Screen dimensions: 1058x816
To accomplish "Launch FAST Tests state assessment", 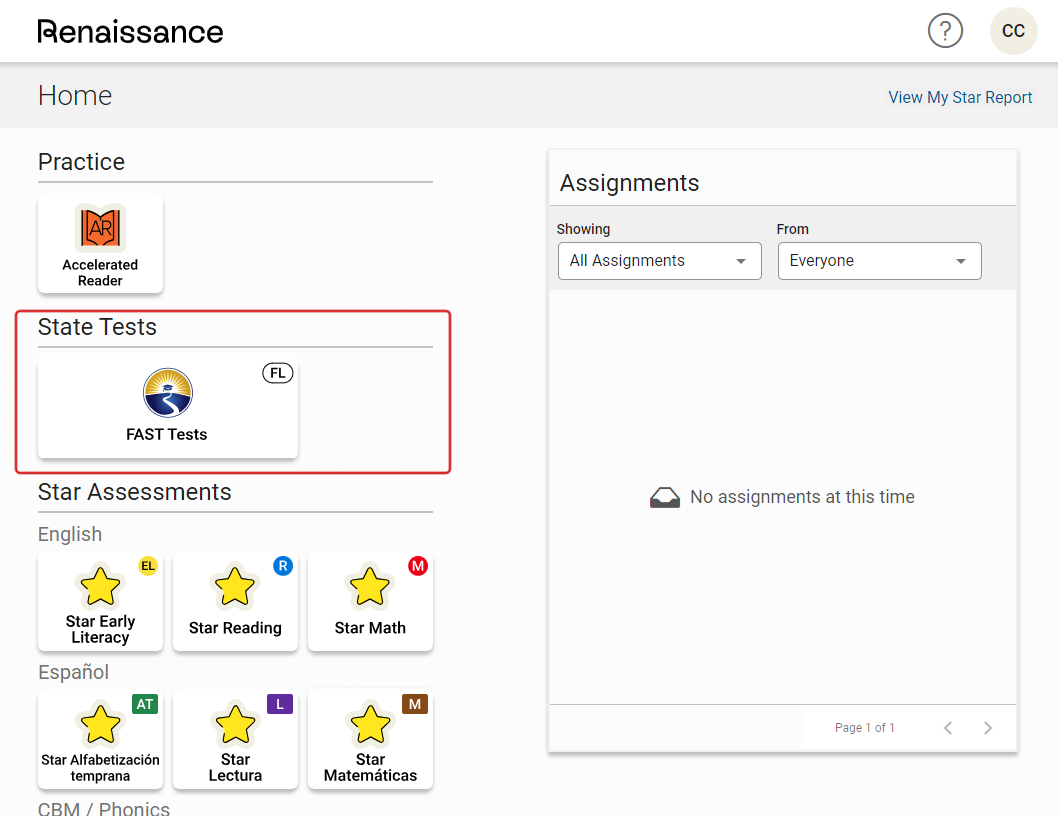I will tap(167, 407).
